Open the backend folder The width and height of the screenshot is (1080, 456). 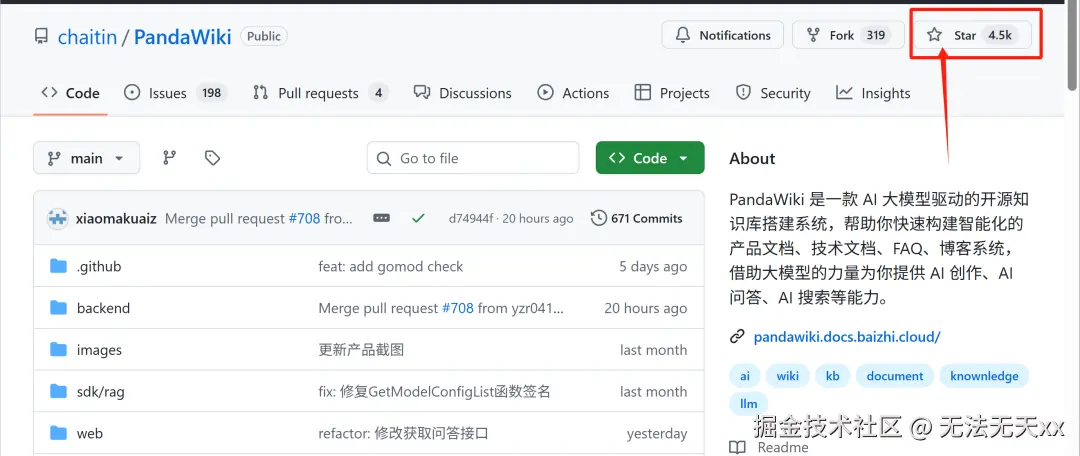103,308
